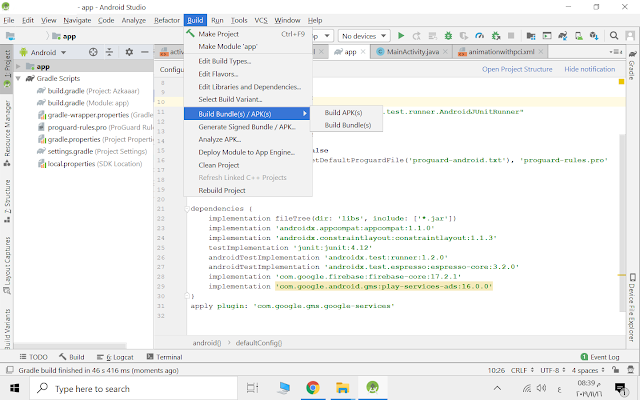Expand the app module tree node
640x400 pixels.
(18, 66)
